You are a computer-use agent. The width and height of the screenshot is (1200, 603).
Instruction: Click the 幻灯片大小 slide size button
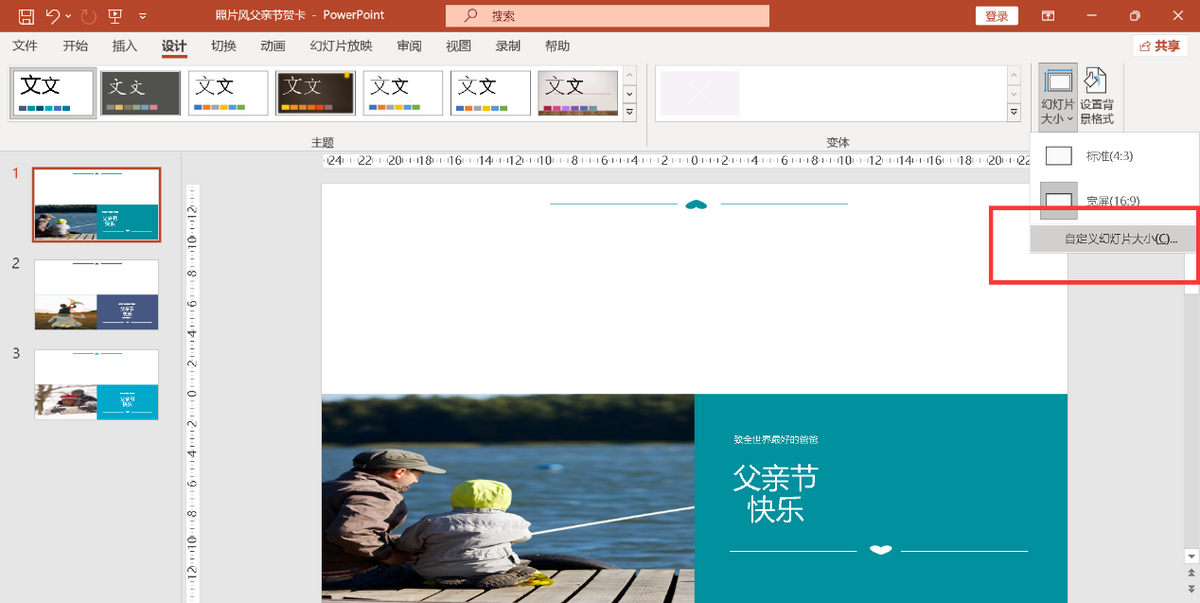[x=1058, y=96]
